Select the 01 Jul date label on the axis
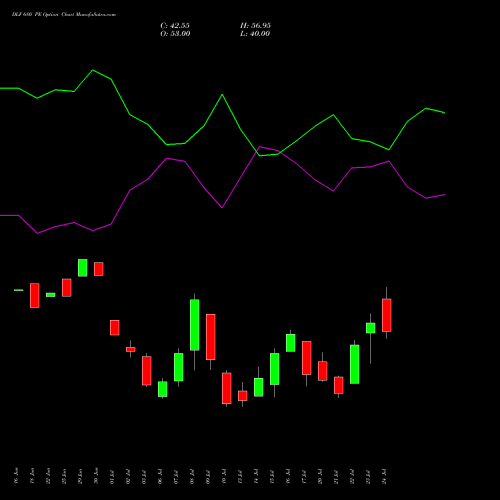Viewport: 500px width, 500px height. [112, 477]
